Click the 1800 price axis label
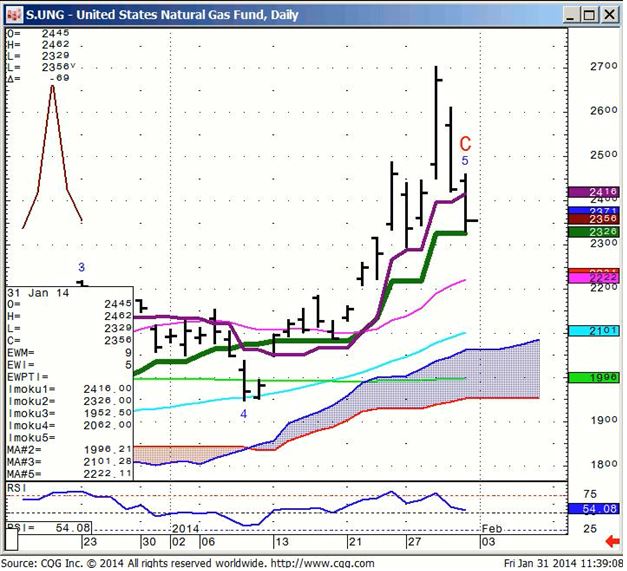627x571 pixels. 604,464
